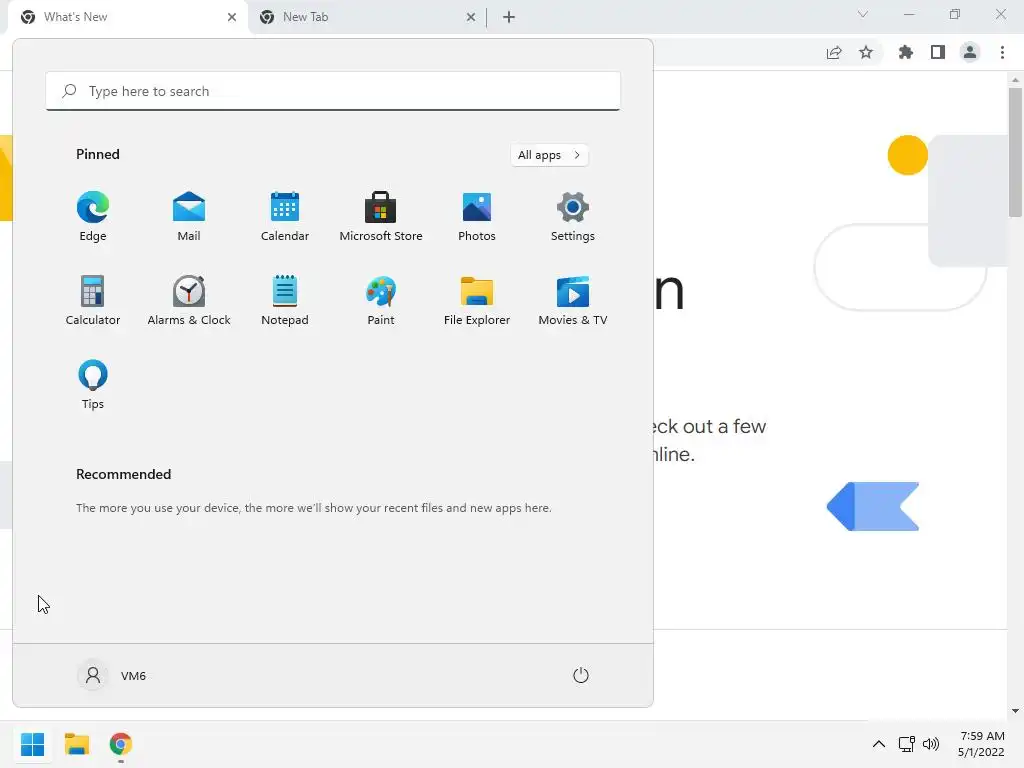Open the Chrome three-dot menu
The width and height of the screenshot is (1024, 768).
pos(1002,52)
